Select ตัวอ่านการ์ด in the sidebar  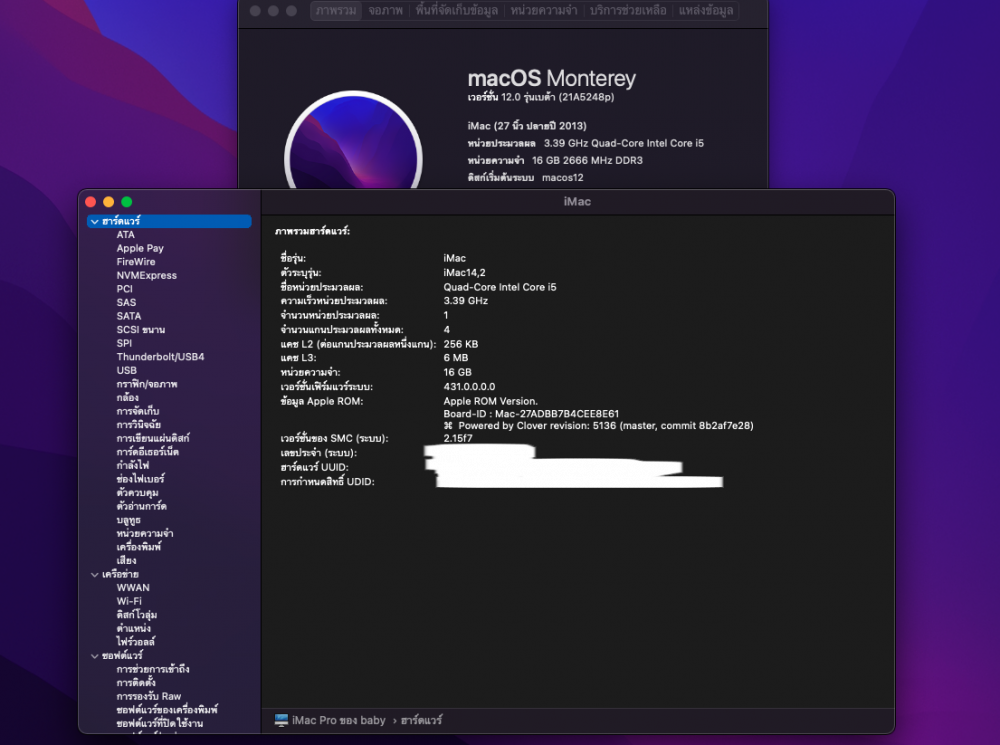coord(142,506)
